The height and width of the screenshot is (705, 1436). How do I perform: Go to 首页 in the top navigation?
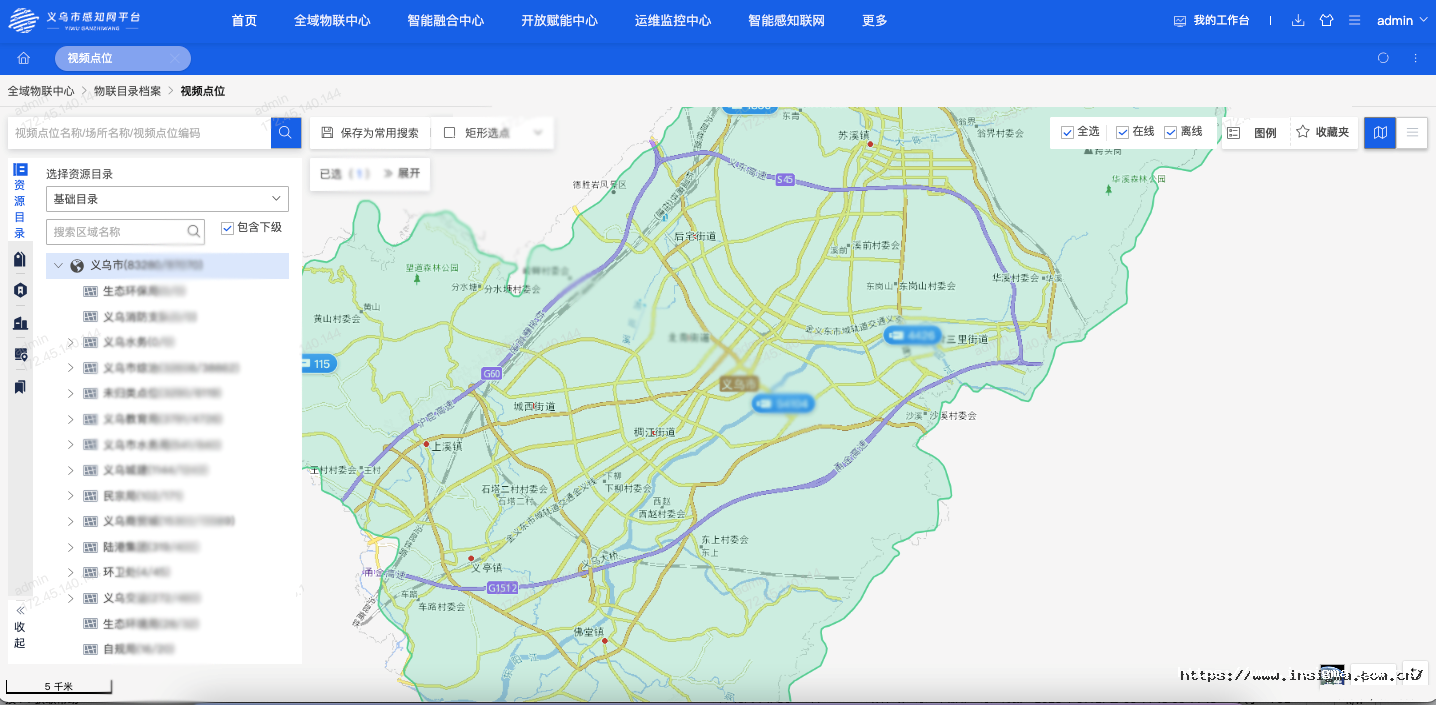click(x=244, y=19)
